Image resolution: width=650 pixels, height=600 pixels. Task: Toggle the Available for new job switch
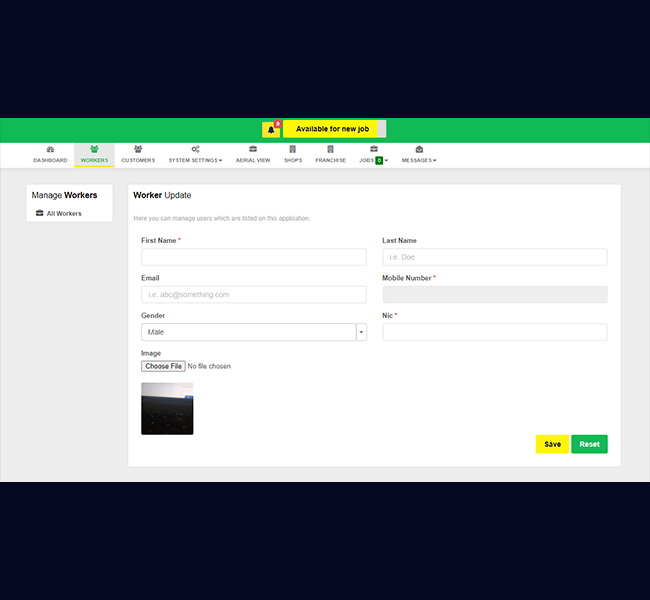coord(333,129)
